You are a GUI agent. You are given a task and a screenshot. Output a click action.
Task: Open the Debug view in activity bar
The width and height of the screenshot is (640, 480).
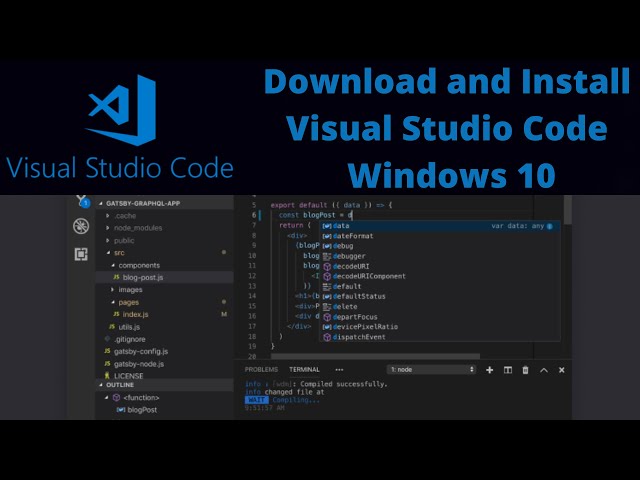click(81, 226)
